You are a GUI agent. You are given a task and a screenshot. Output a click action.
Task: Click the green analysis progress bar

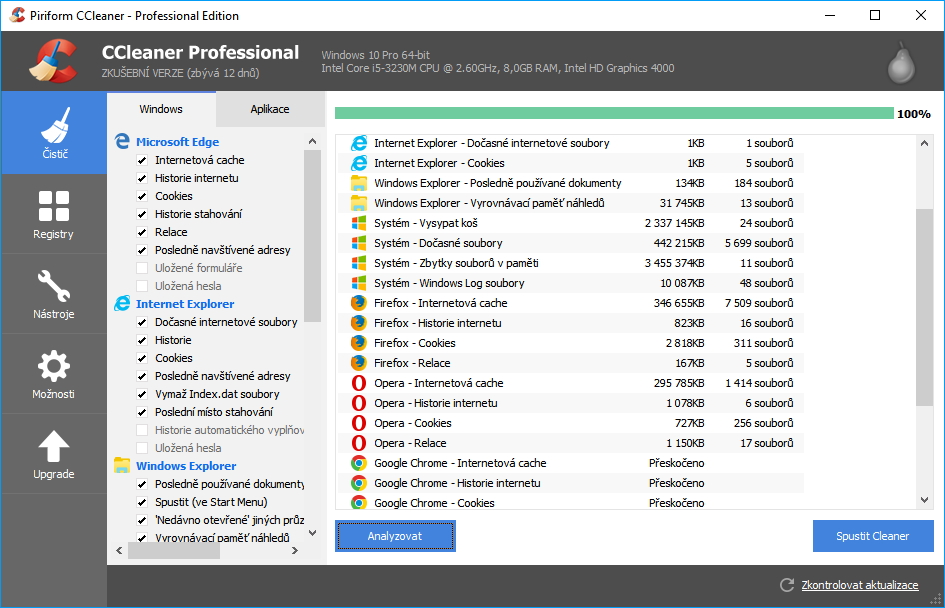click(614, 113)
